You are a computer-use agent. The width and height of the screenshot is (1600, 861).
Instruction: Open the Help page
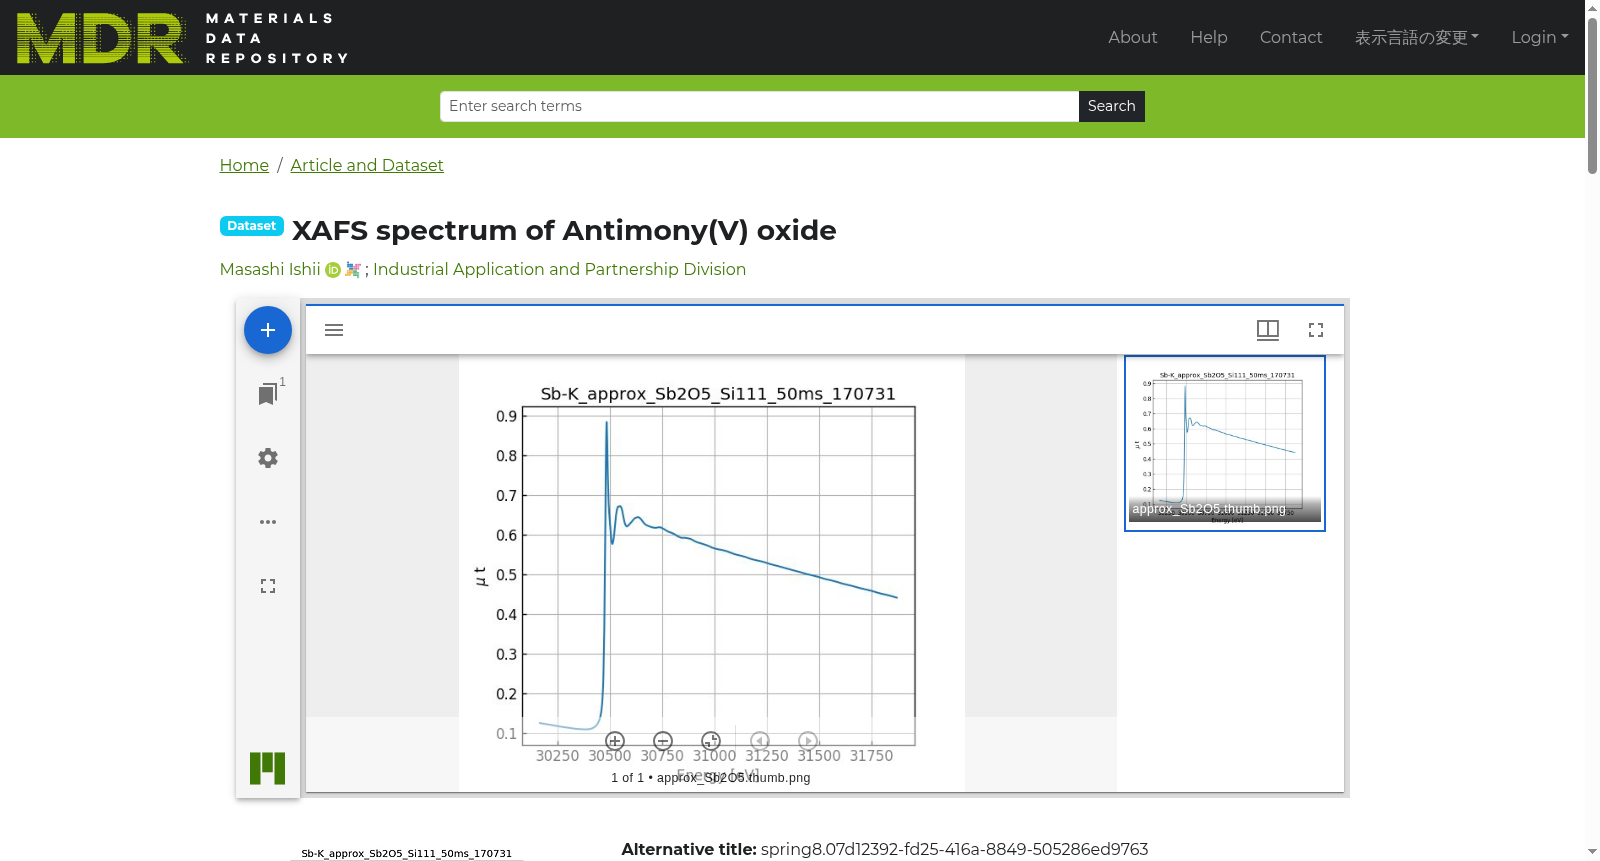(x=1209, y=37)
